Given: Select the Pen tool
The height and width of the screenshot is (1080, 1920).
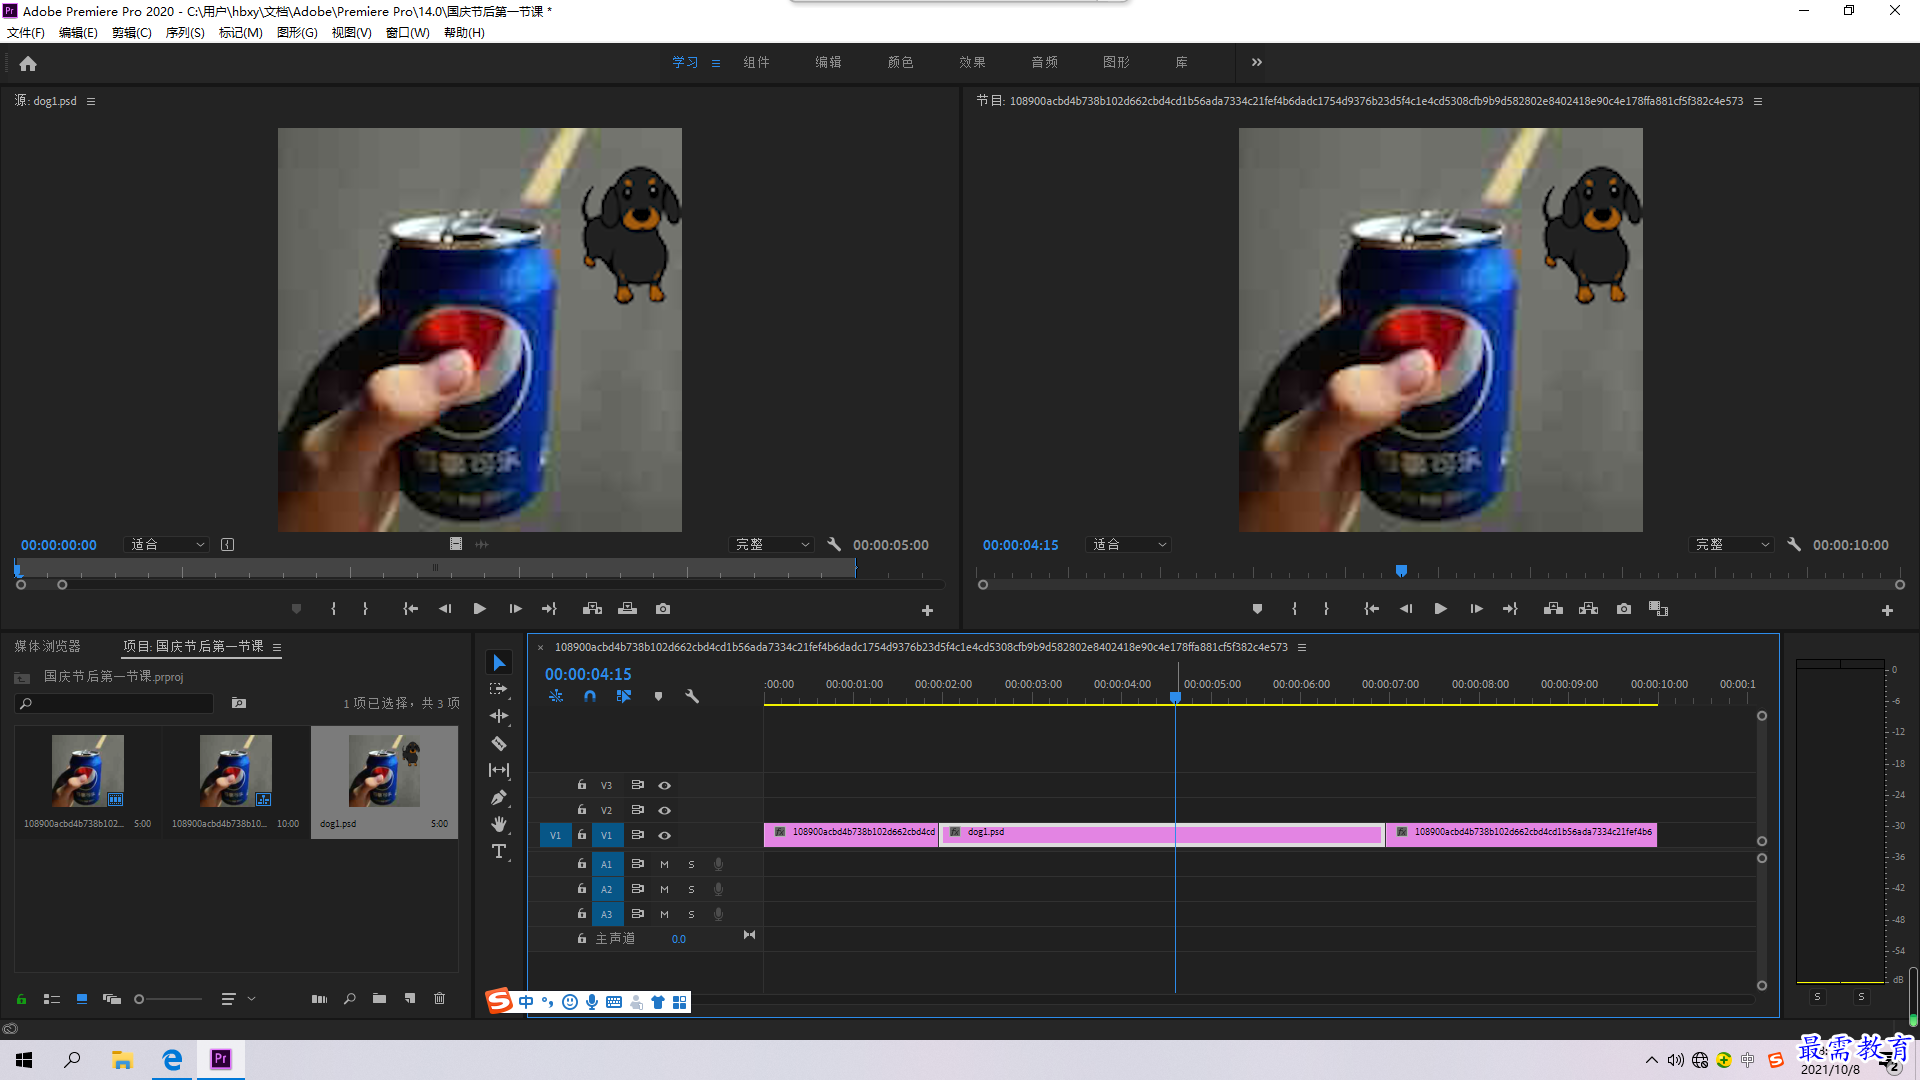Looking at the screenshot, I should 499,797.
